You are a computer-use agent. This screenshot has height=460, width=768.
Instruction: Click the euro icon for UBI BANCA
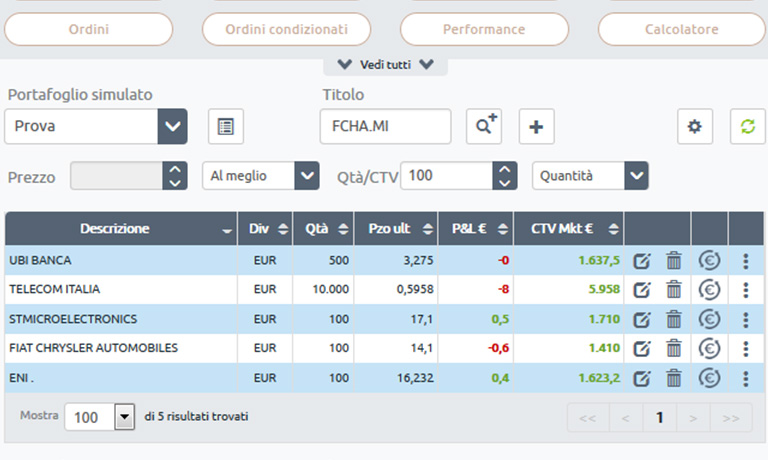pyautogui.click(x=709, y=261)
